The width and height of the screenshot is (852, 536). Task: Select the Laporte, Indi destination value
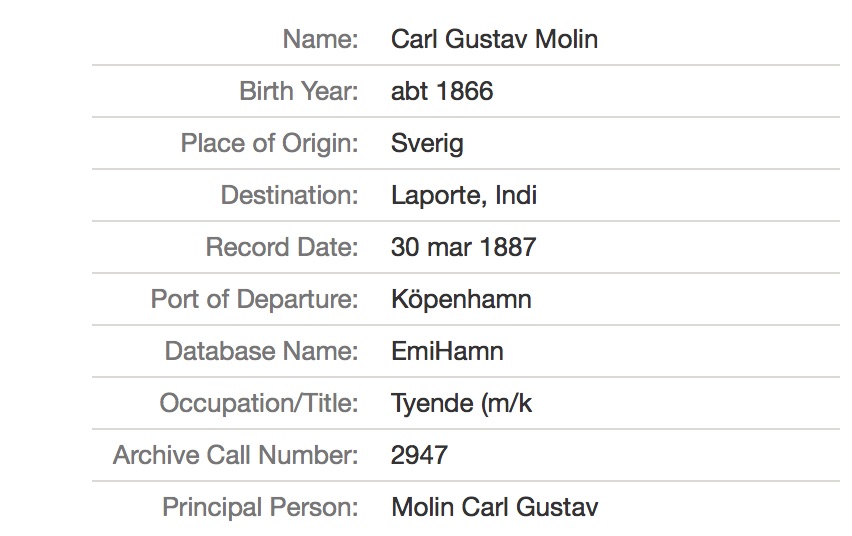464,195
